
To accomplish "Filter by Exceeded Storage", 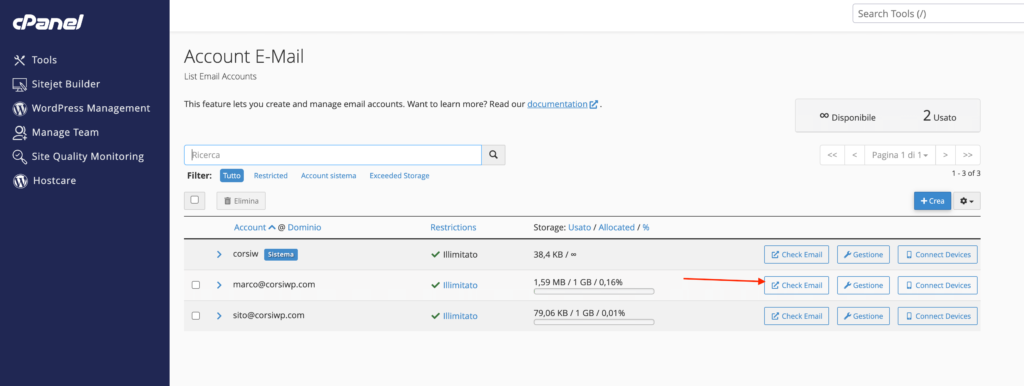I will click(x=399, y=176).
